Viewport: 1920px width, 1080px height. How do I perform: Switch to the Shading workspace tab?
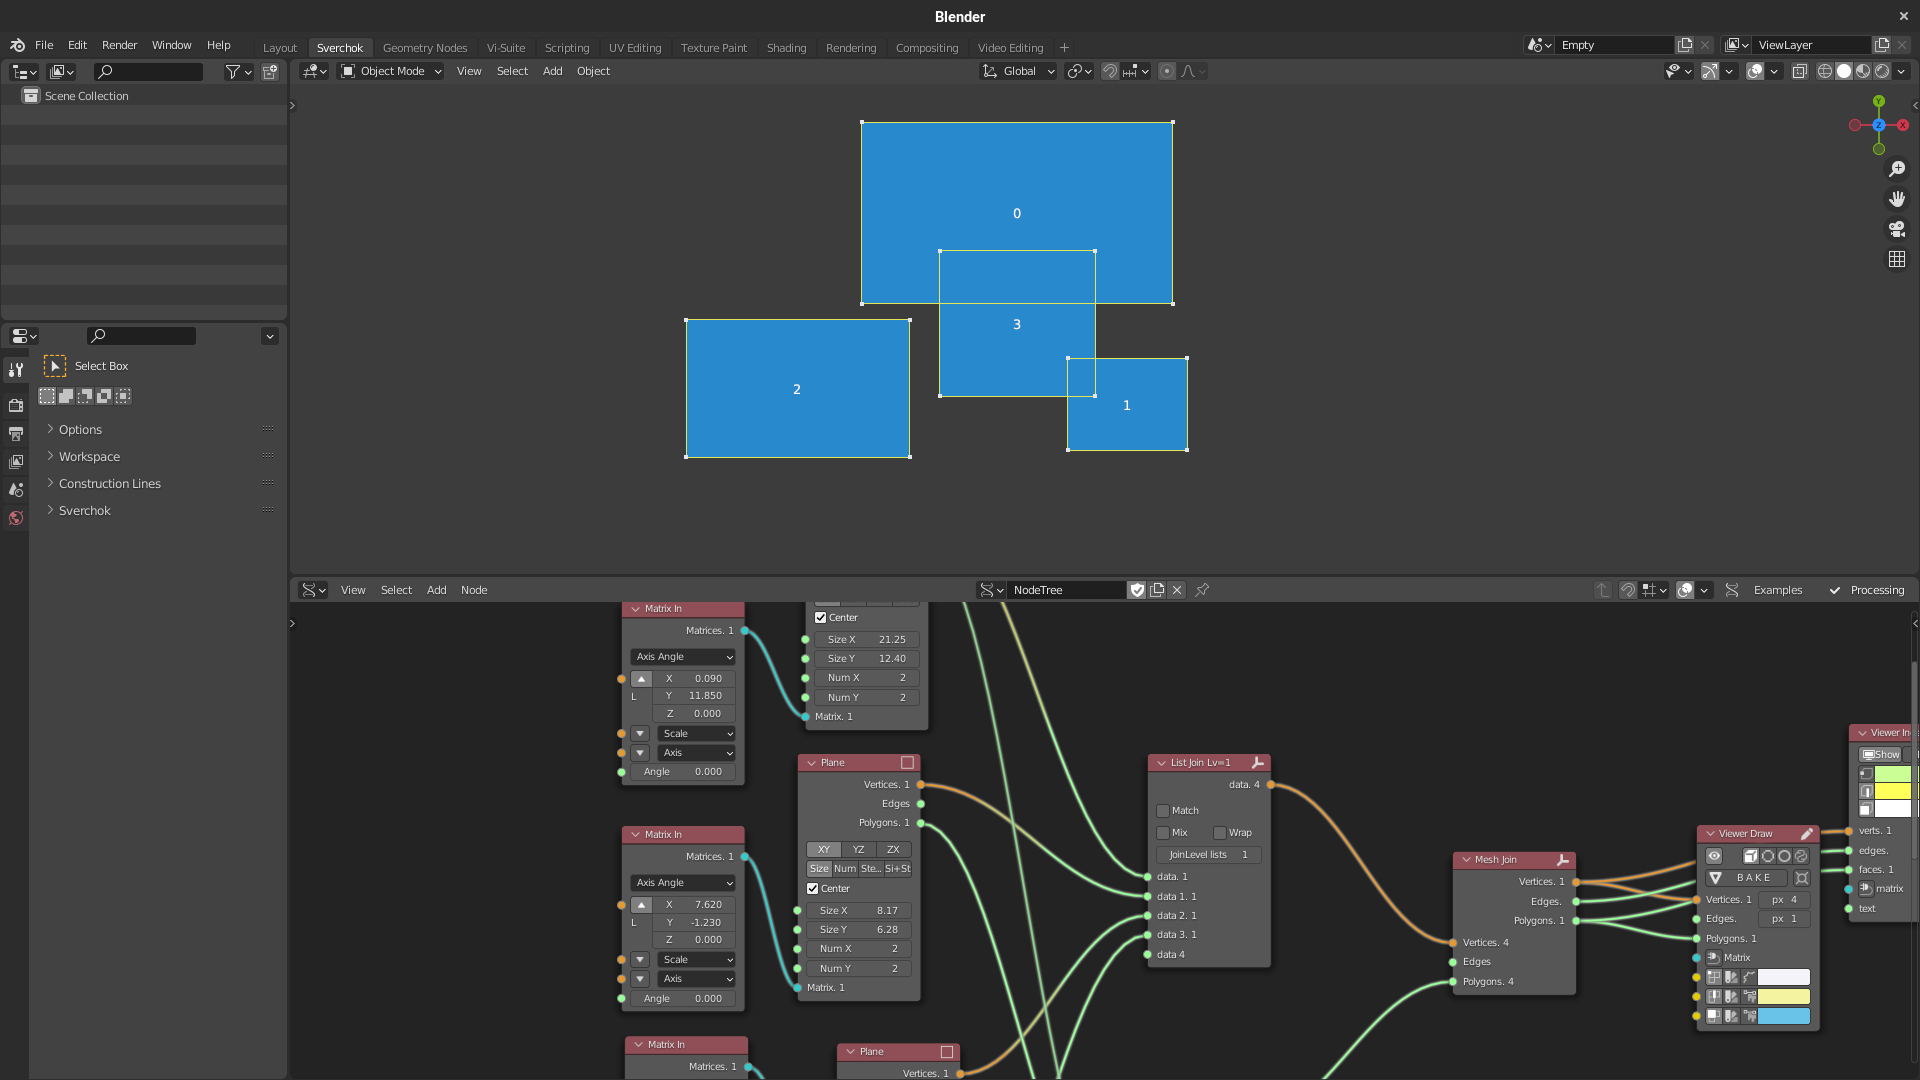786,47
